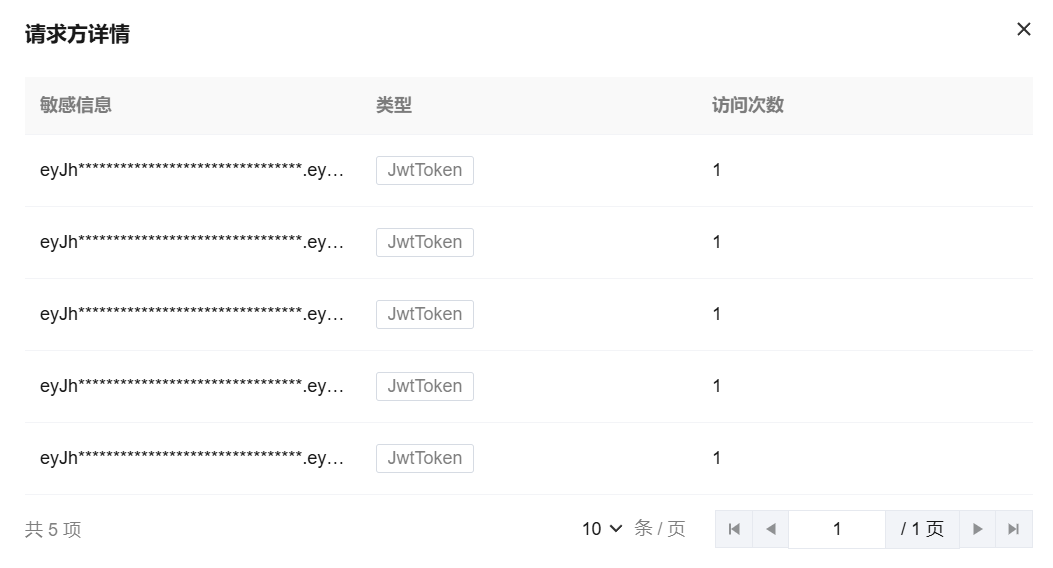This screenshot has height=568, width=1053.
Task: Click the second row visit count value
Action: coord(717,242)
